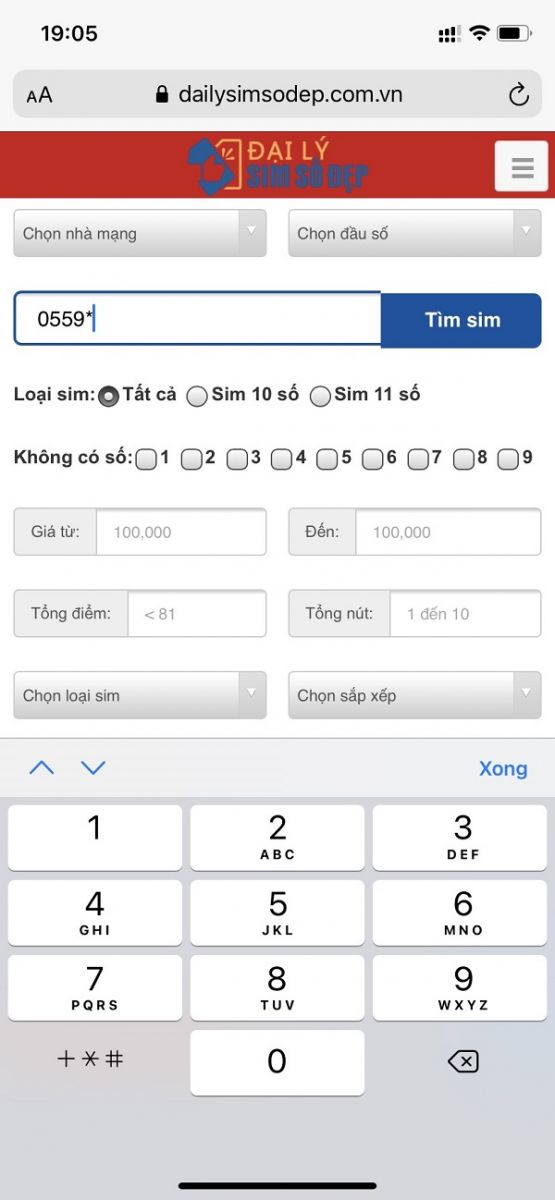Open the Chọn loại sim combo box
This screenshot has width=555, height=1200.
140,695
